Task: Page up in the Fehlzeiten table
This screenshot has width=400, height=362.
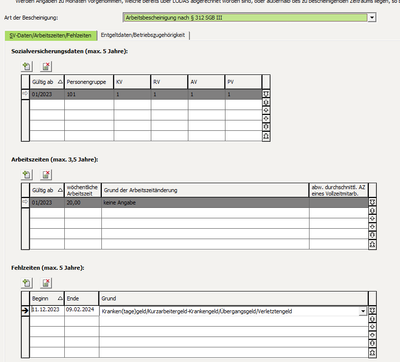Action: click(372, 319)
